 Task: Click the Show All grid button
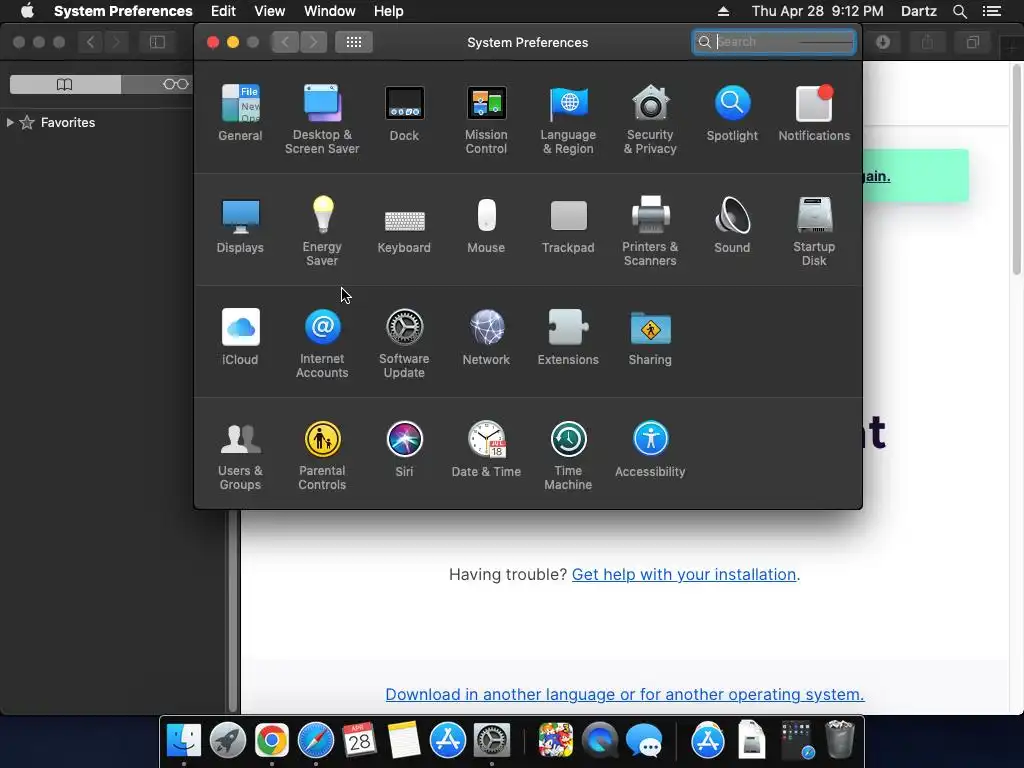pyautogui.click(x=354, y=42)
